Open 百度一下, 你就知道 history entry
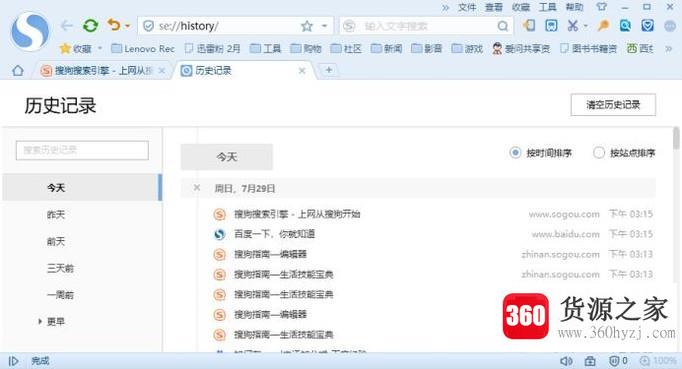Screen dimensions: 682x369 pyautogui.click(x=274, y=234)
